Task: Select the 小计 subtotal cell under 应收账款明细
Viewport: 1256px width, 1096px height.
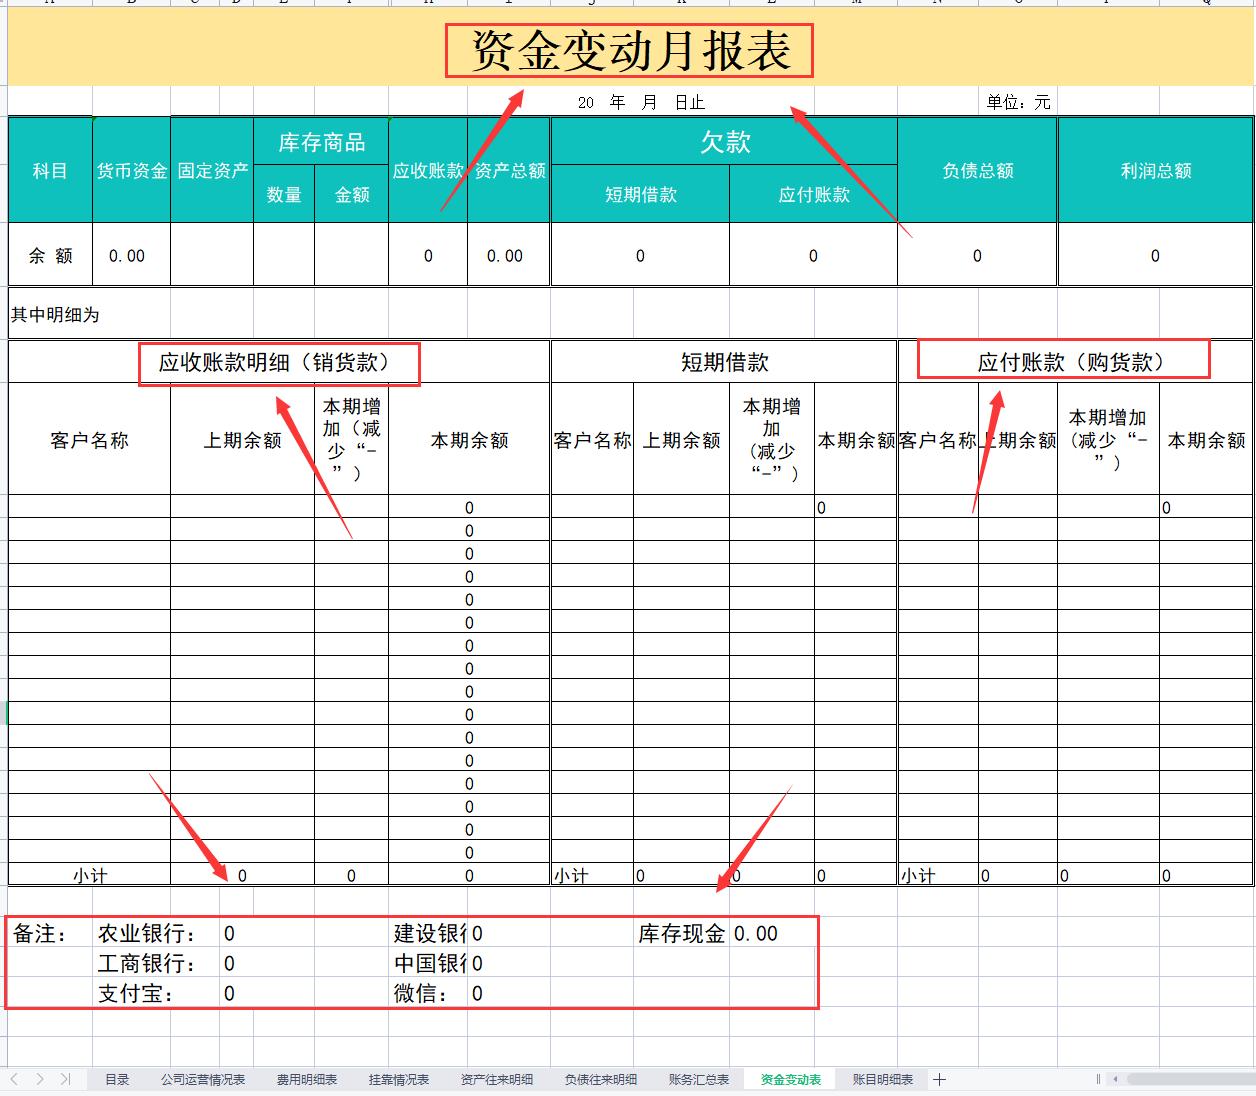Action: click(x=89, y=874)
